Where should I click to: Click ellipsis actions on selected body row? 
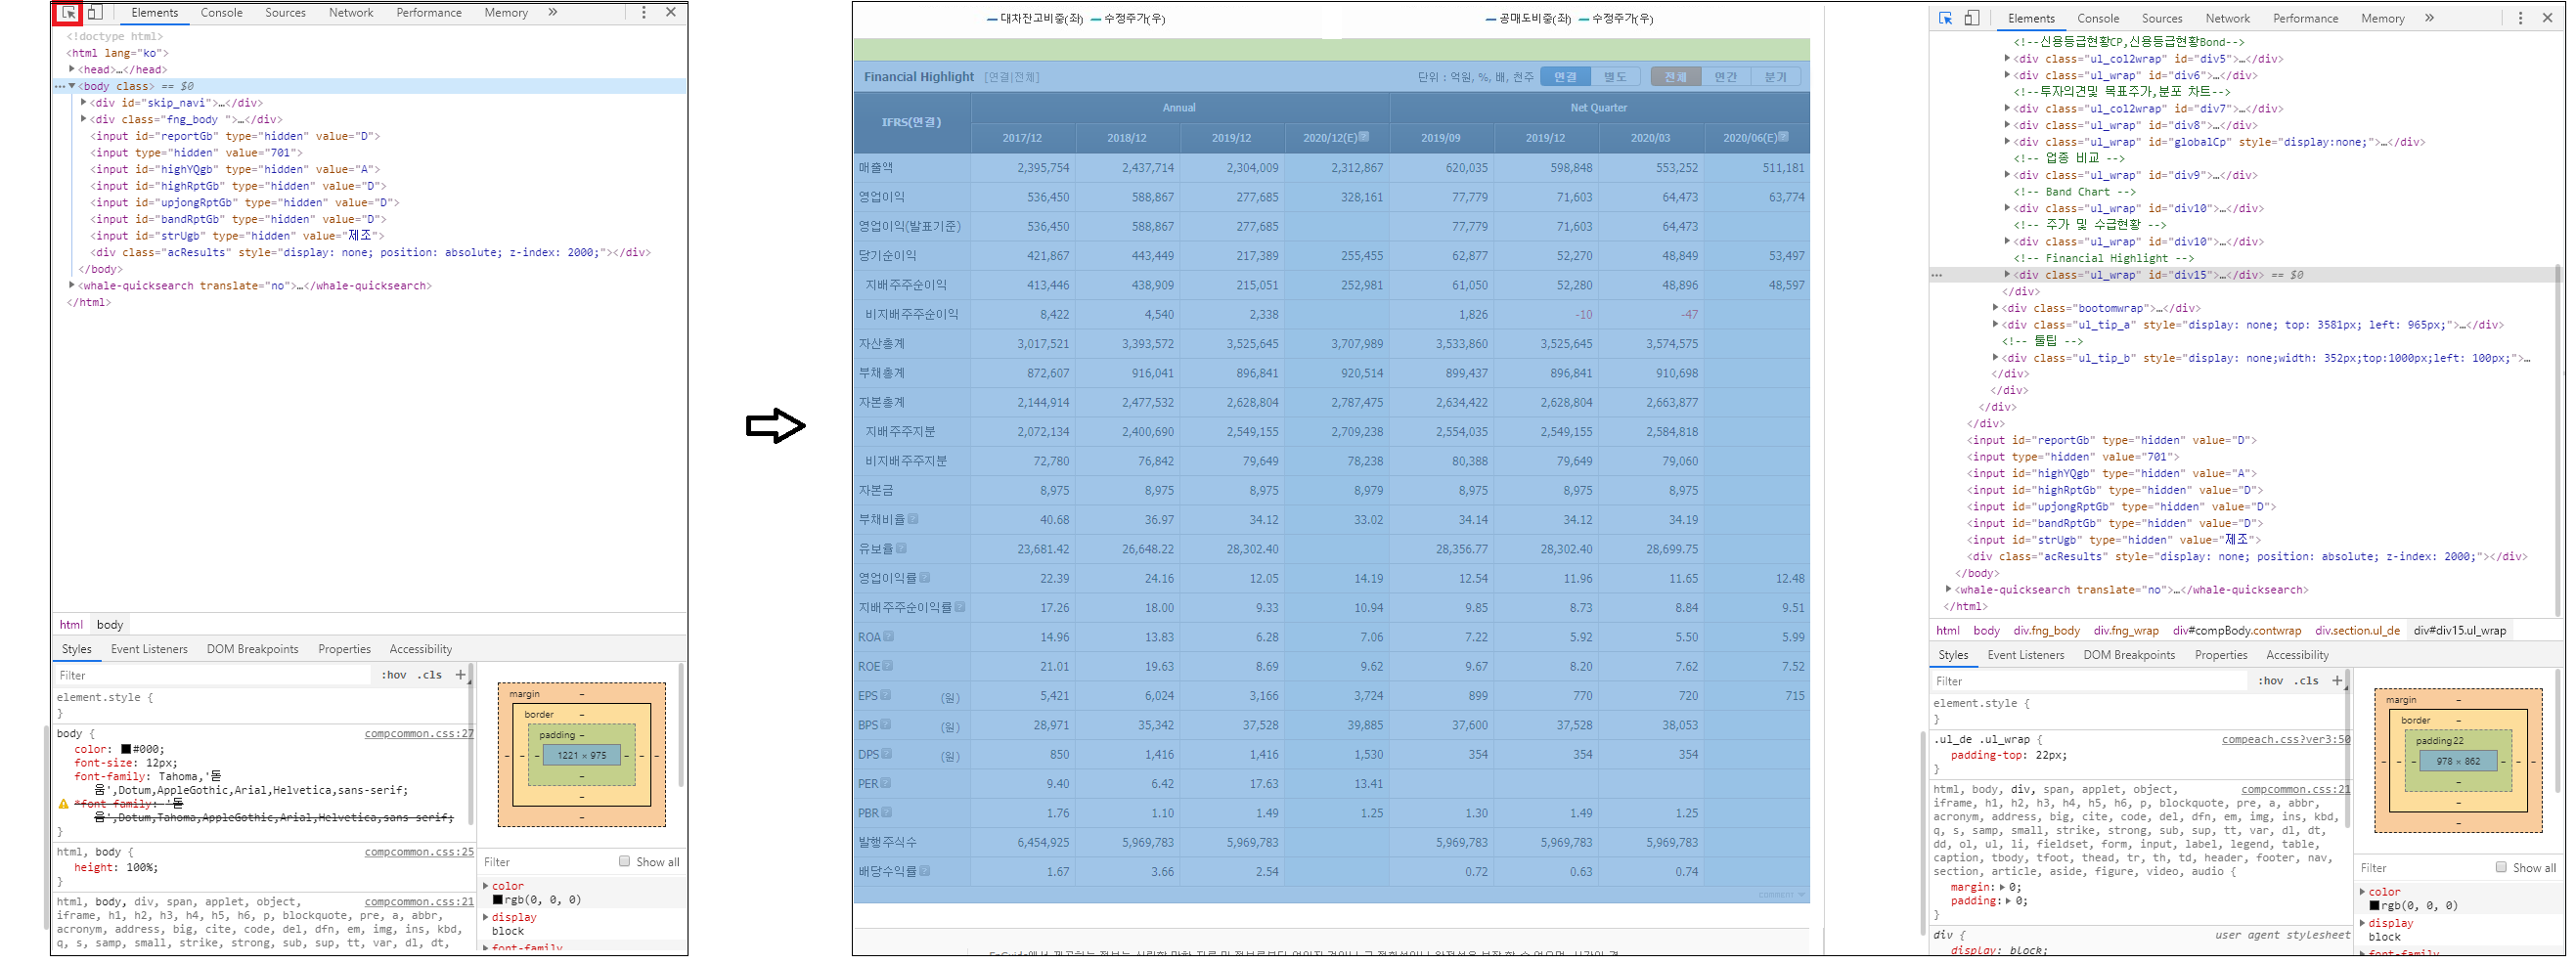pyautogui.click(x=60, y=87)
